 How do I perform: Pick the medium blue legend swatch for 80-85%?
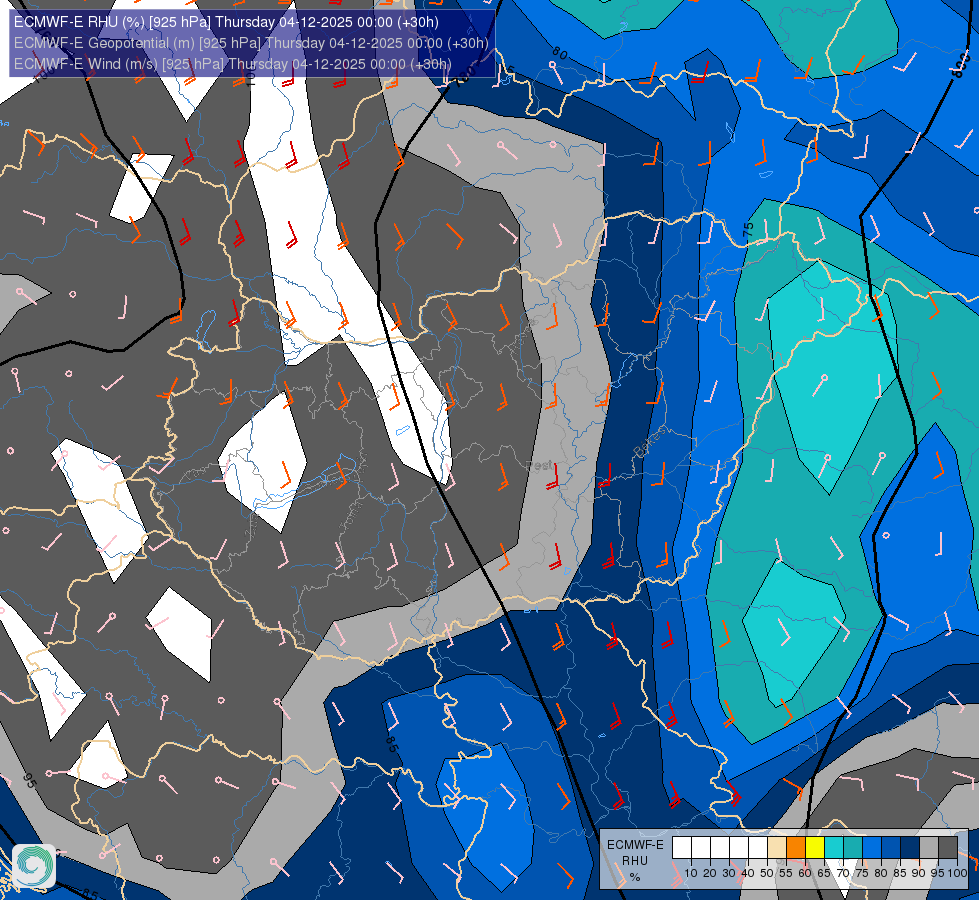coord(891,848)
